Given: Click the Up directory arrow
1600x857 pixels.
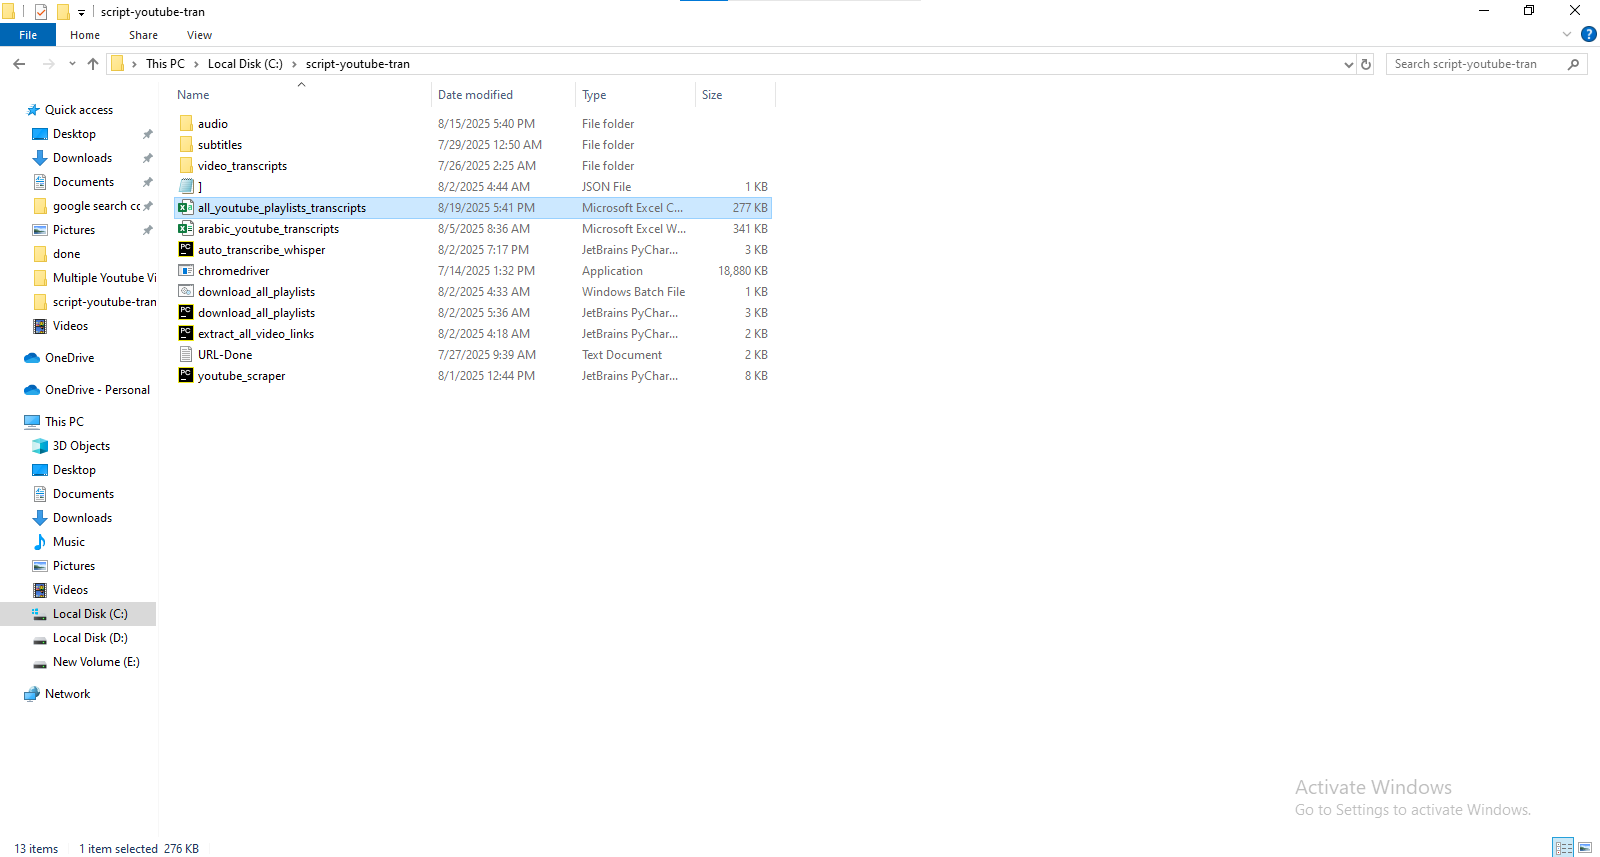Looking at the screenshot, I should click(x=93, y=64).
